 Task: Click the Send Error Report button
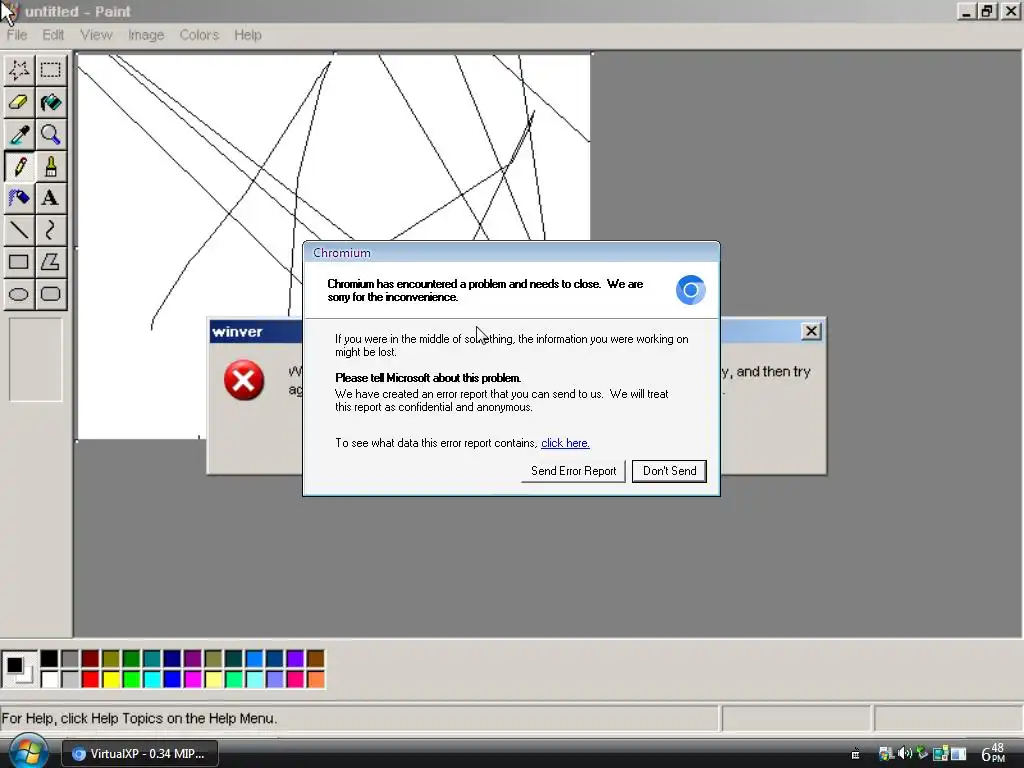[x=573, y=471]
